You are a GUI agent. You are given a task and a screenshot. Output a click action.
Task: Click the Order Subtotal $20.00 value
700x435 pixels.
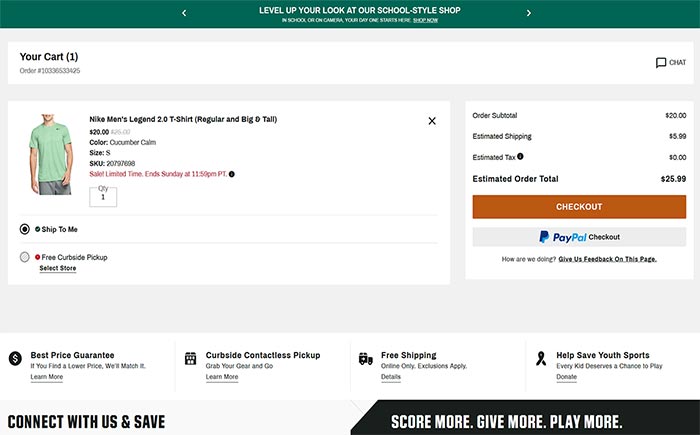(x=675, y=115)
